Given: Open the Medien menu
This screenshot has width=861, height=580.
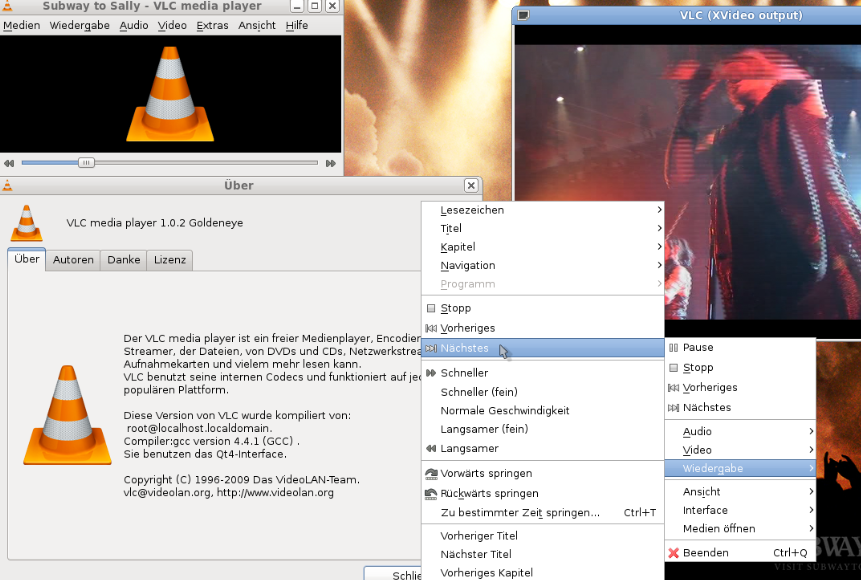Looking at the screenshot, I should click(21, 25).
